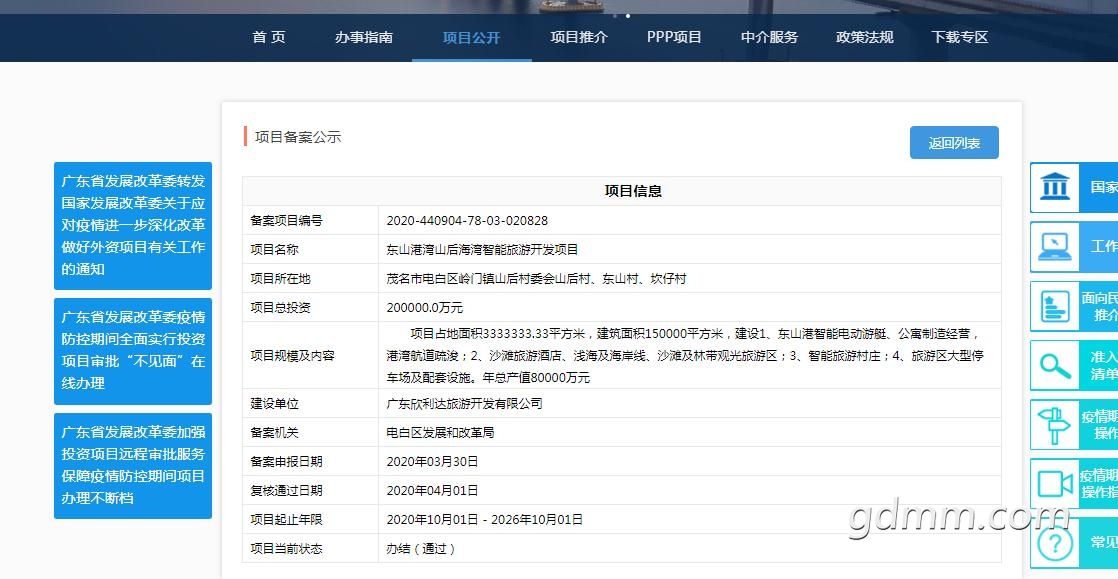Open the 首页 home menu item
Viewport: 1118px width, 579px height.
269,38
